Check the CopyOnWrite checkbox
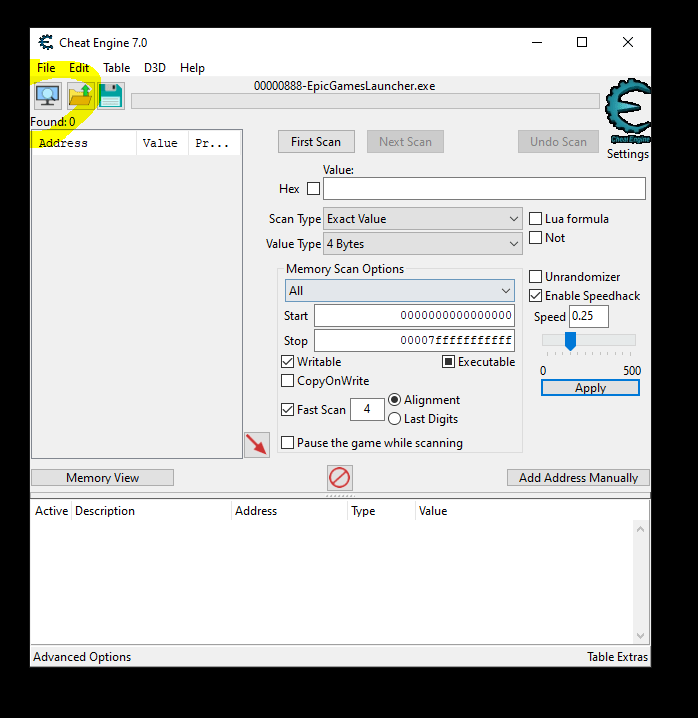698x718 pixels. coord(288,381)
